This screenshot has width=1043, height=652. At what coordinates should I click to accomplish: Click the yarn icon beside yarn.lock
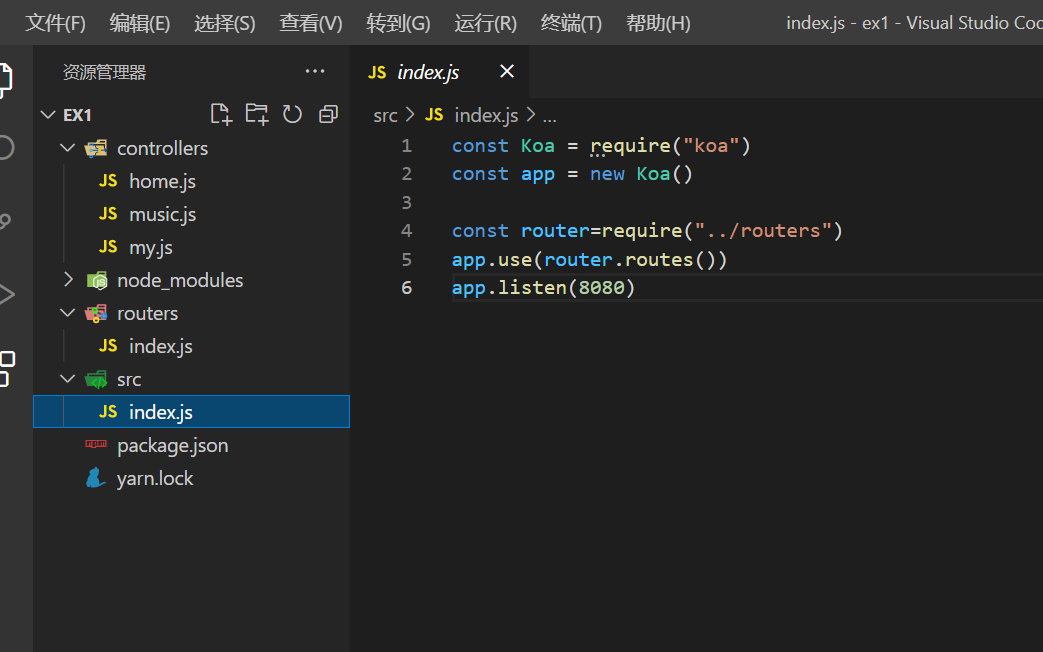pos(96,478)
